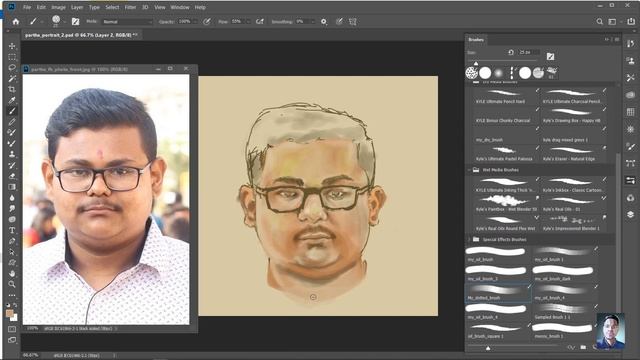Open the Filter menu
Viewport: 640px width, 360px height.
pyautogui.click(x=130, y=7)
